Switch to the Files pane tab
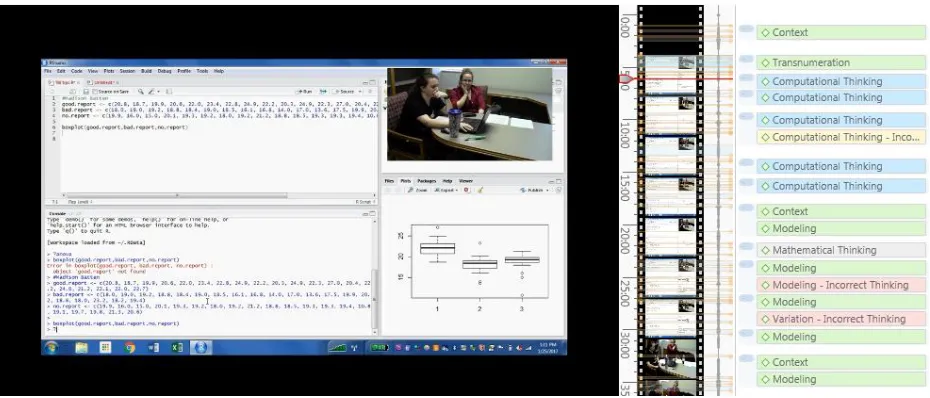This screenshot has height=398, width=930. click(389, 181)
